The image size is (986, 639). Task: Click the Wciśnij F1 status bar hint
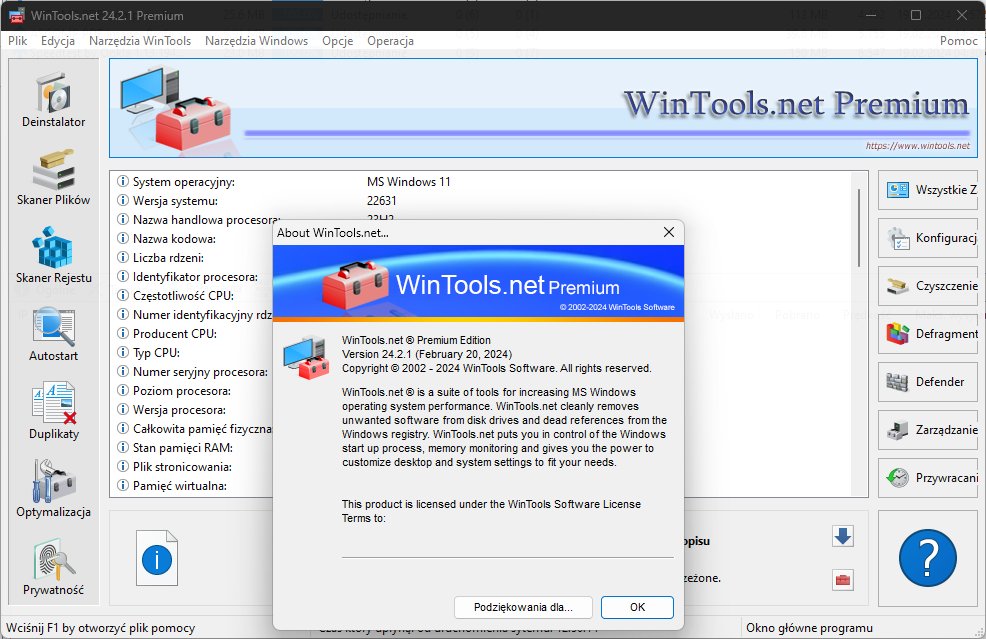pos(101,628)
